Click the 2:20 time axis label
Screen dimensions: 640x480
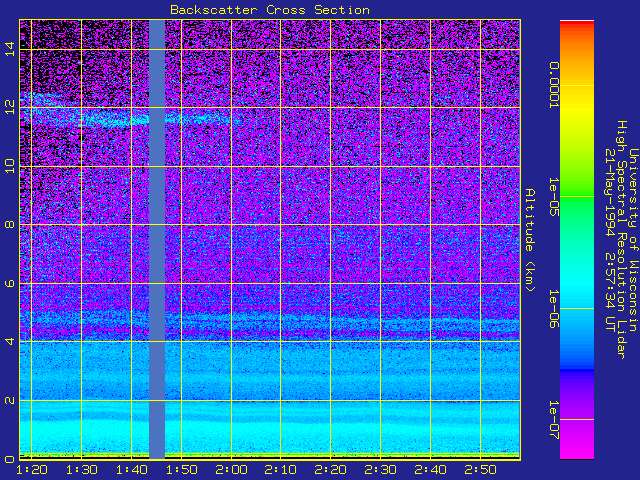click(x=331, y=470)
